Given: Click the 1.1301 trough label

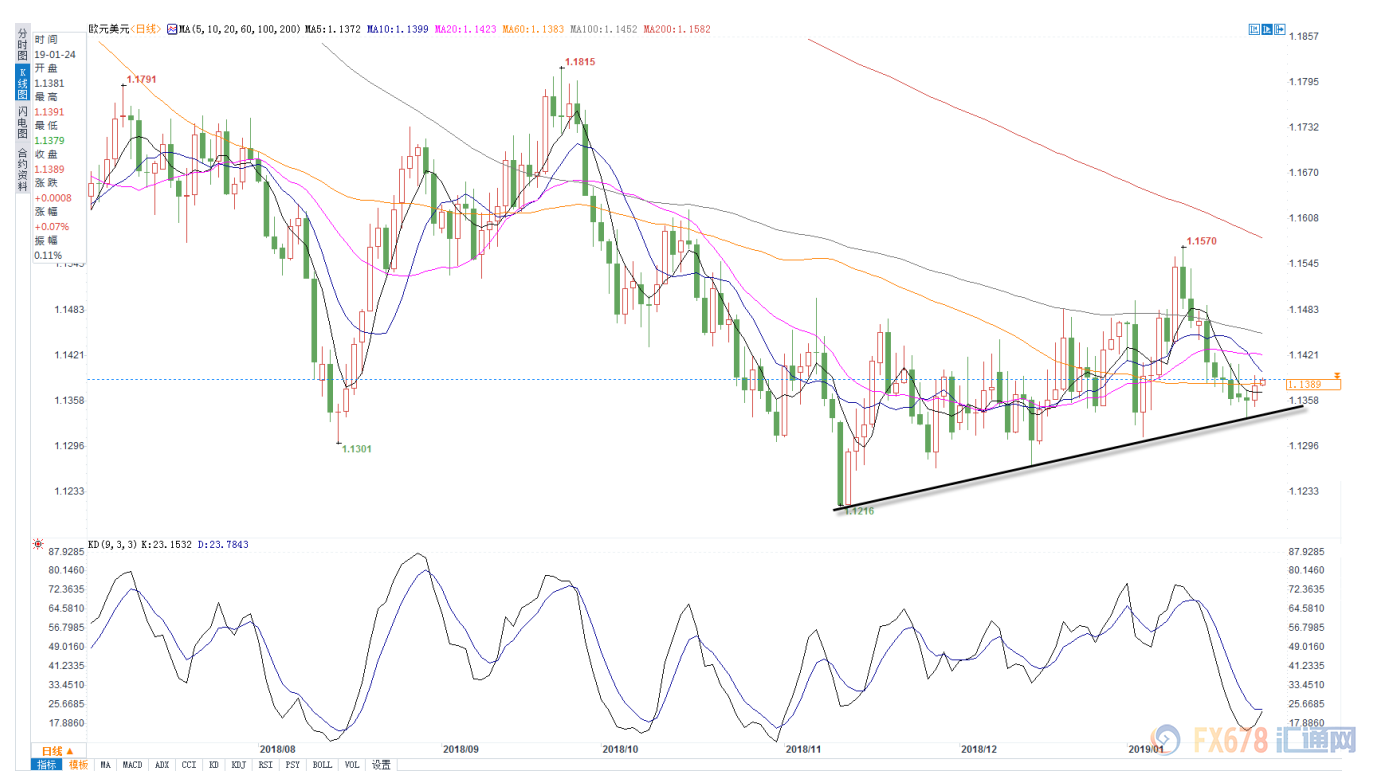Looking at the screenshot, I should coord(357,449).
